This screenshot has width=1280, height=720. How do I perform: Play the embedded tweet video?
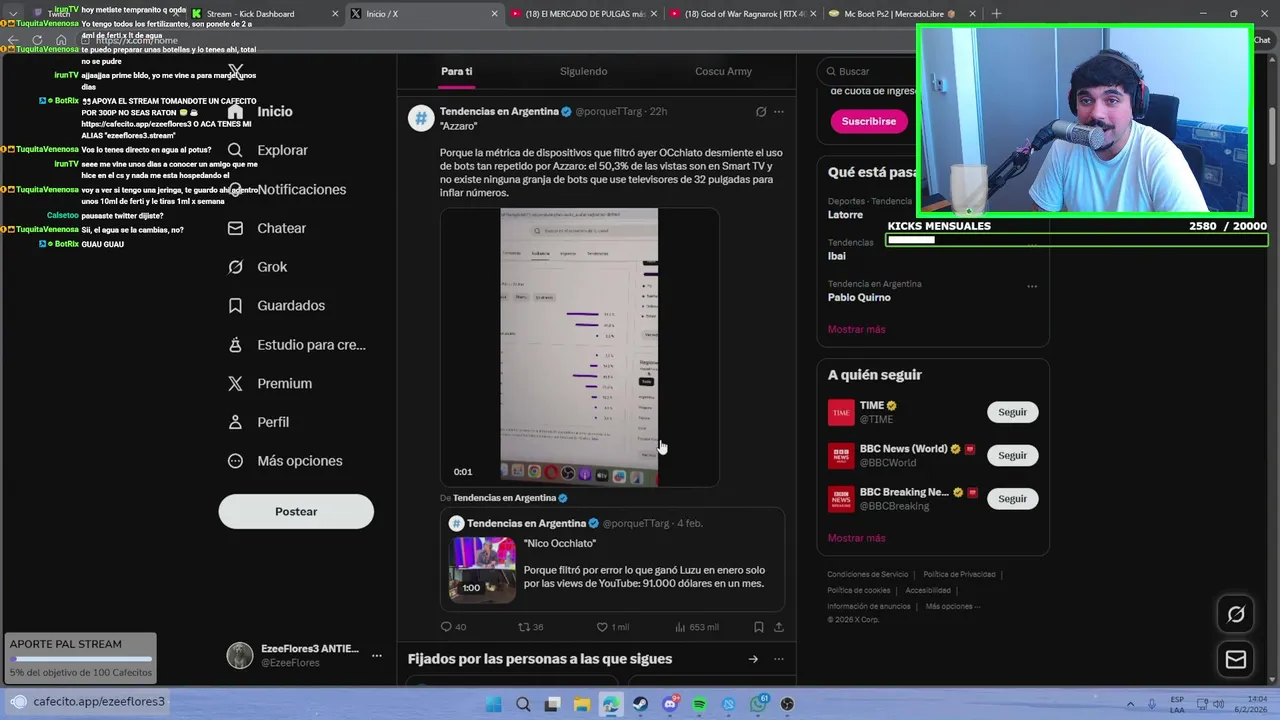(579, 347)
